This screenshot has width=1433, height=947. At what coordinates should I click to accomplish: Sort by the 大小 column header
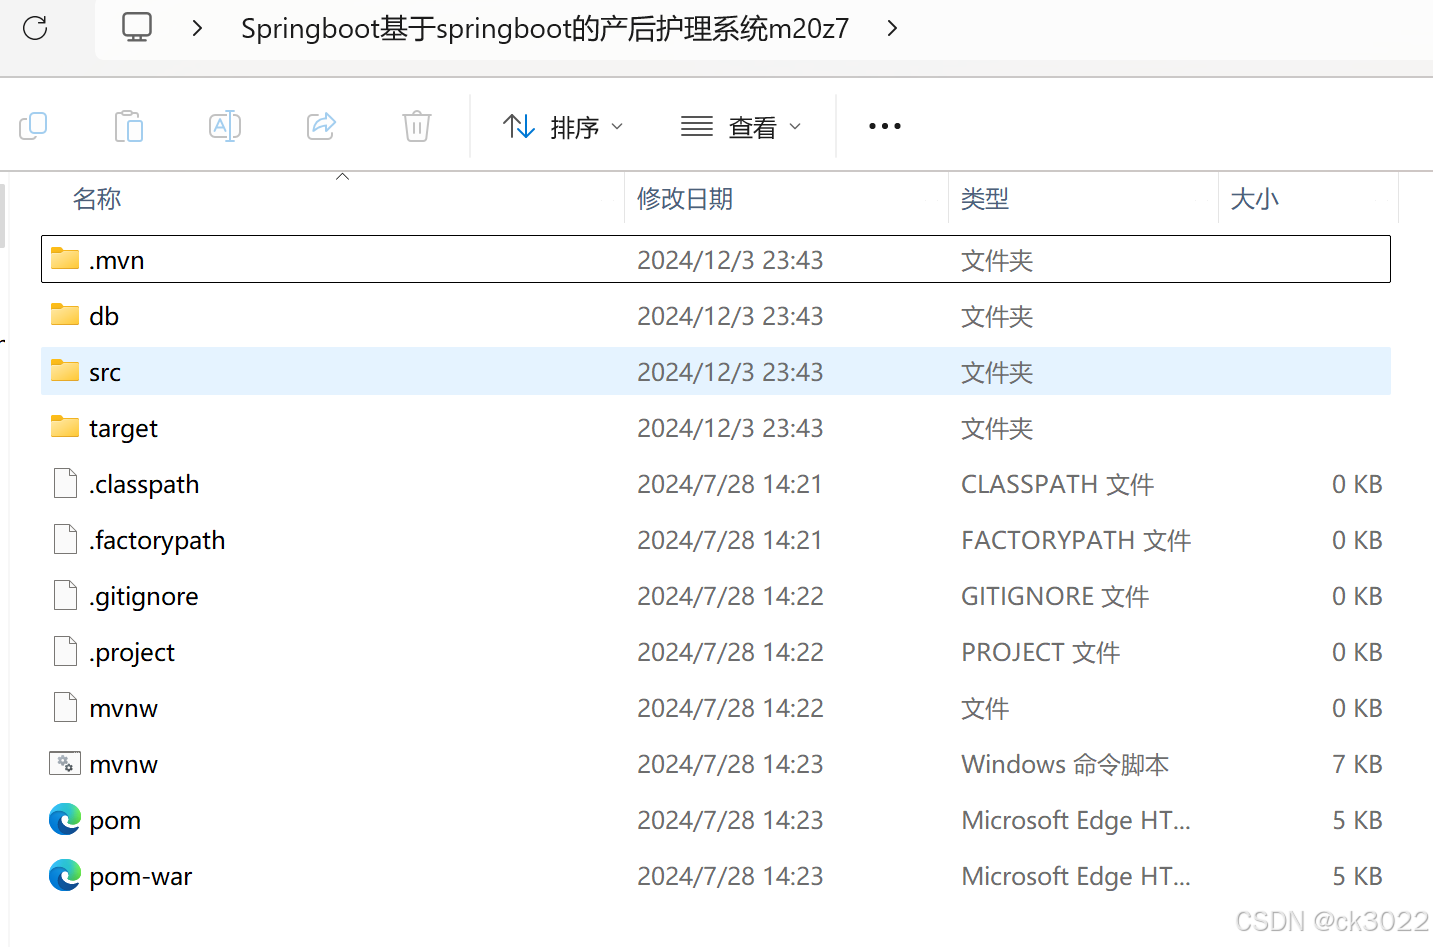point(1254,199)
